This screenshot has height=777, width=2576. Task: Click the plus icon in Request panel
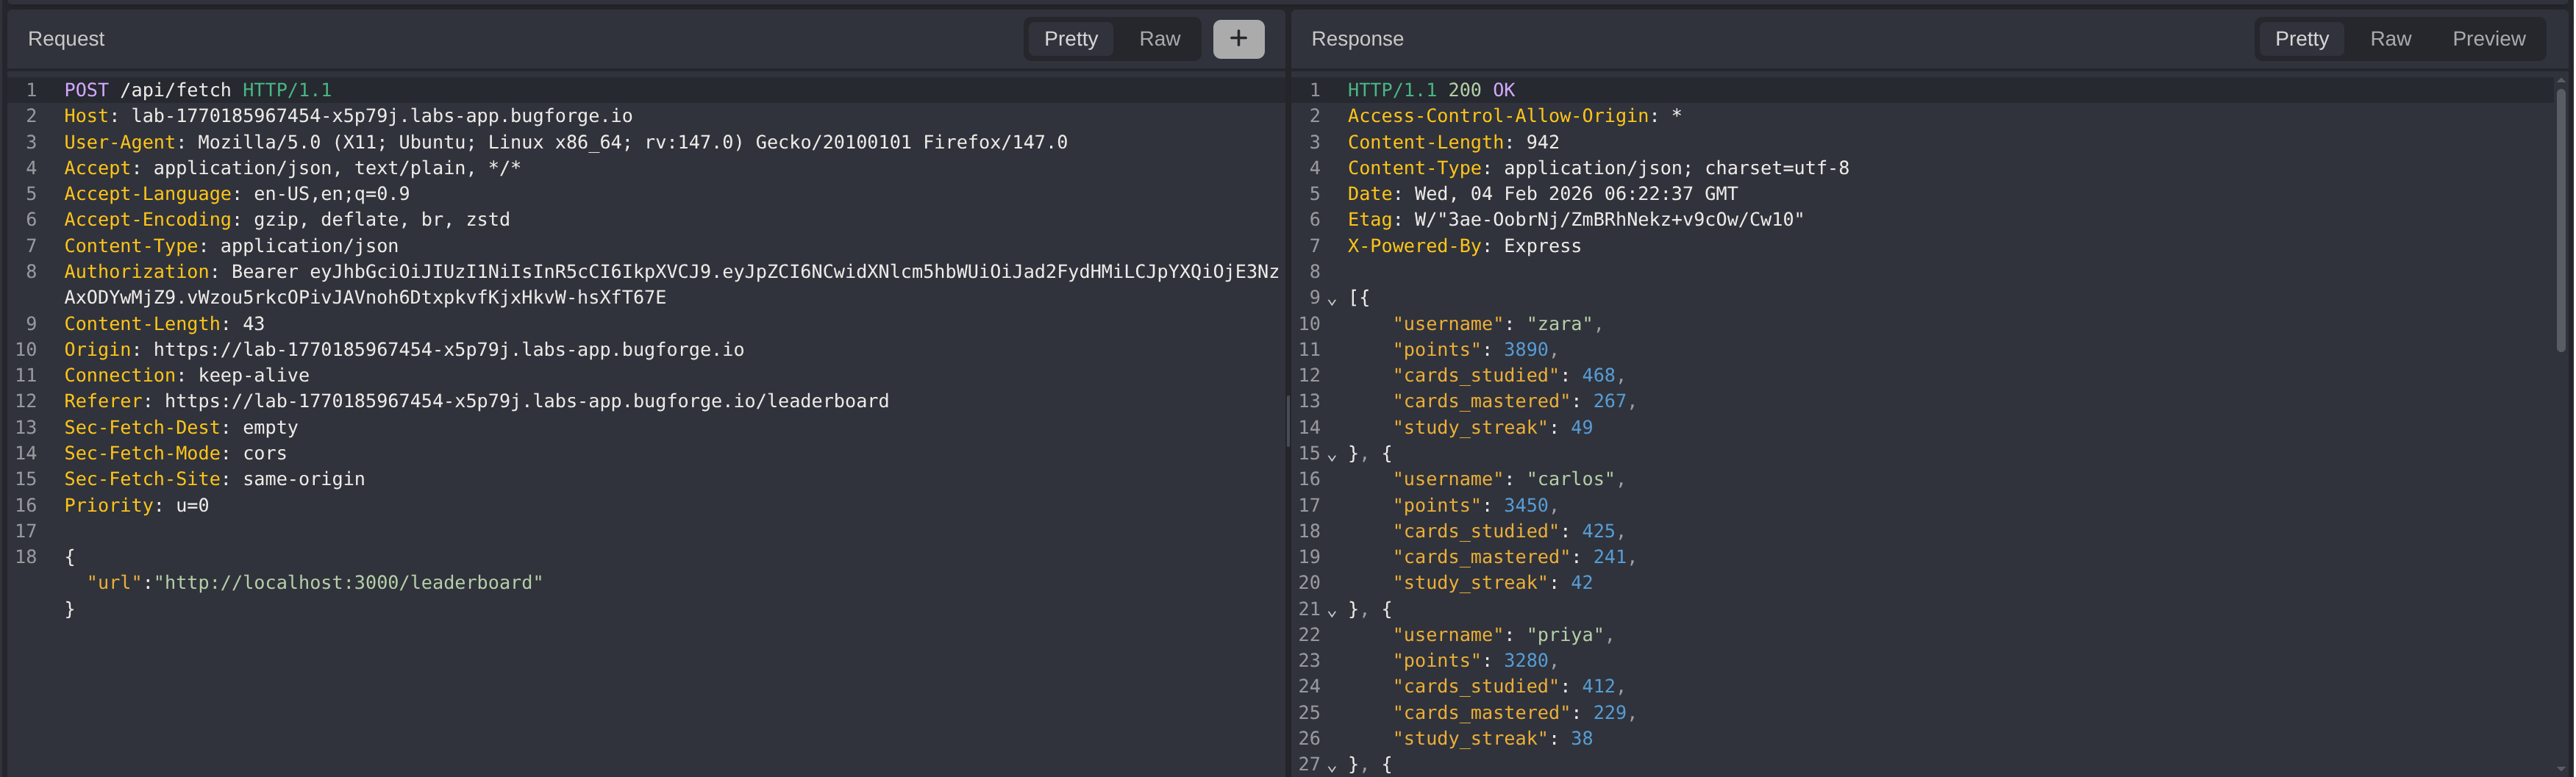(1238, 39)
